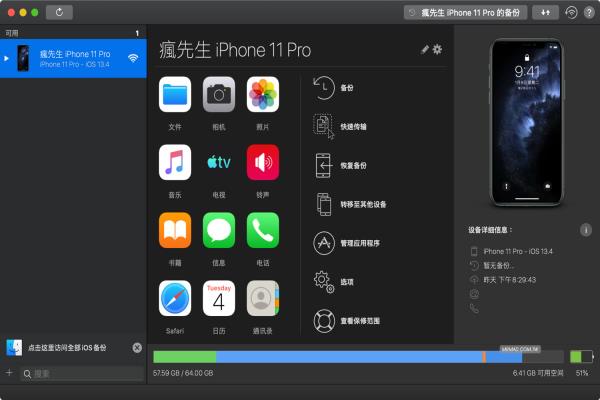Viewport: 600px width, 400px height.
Task: Click the Wi-Fi icon in device row
Action: pyautogui.click(x=133, y=58)
